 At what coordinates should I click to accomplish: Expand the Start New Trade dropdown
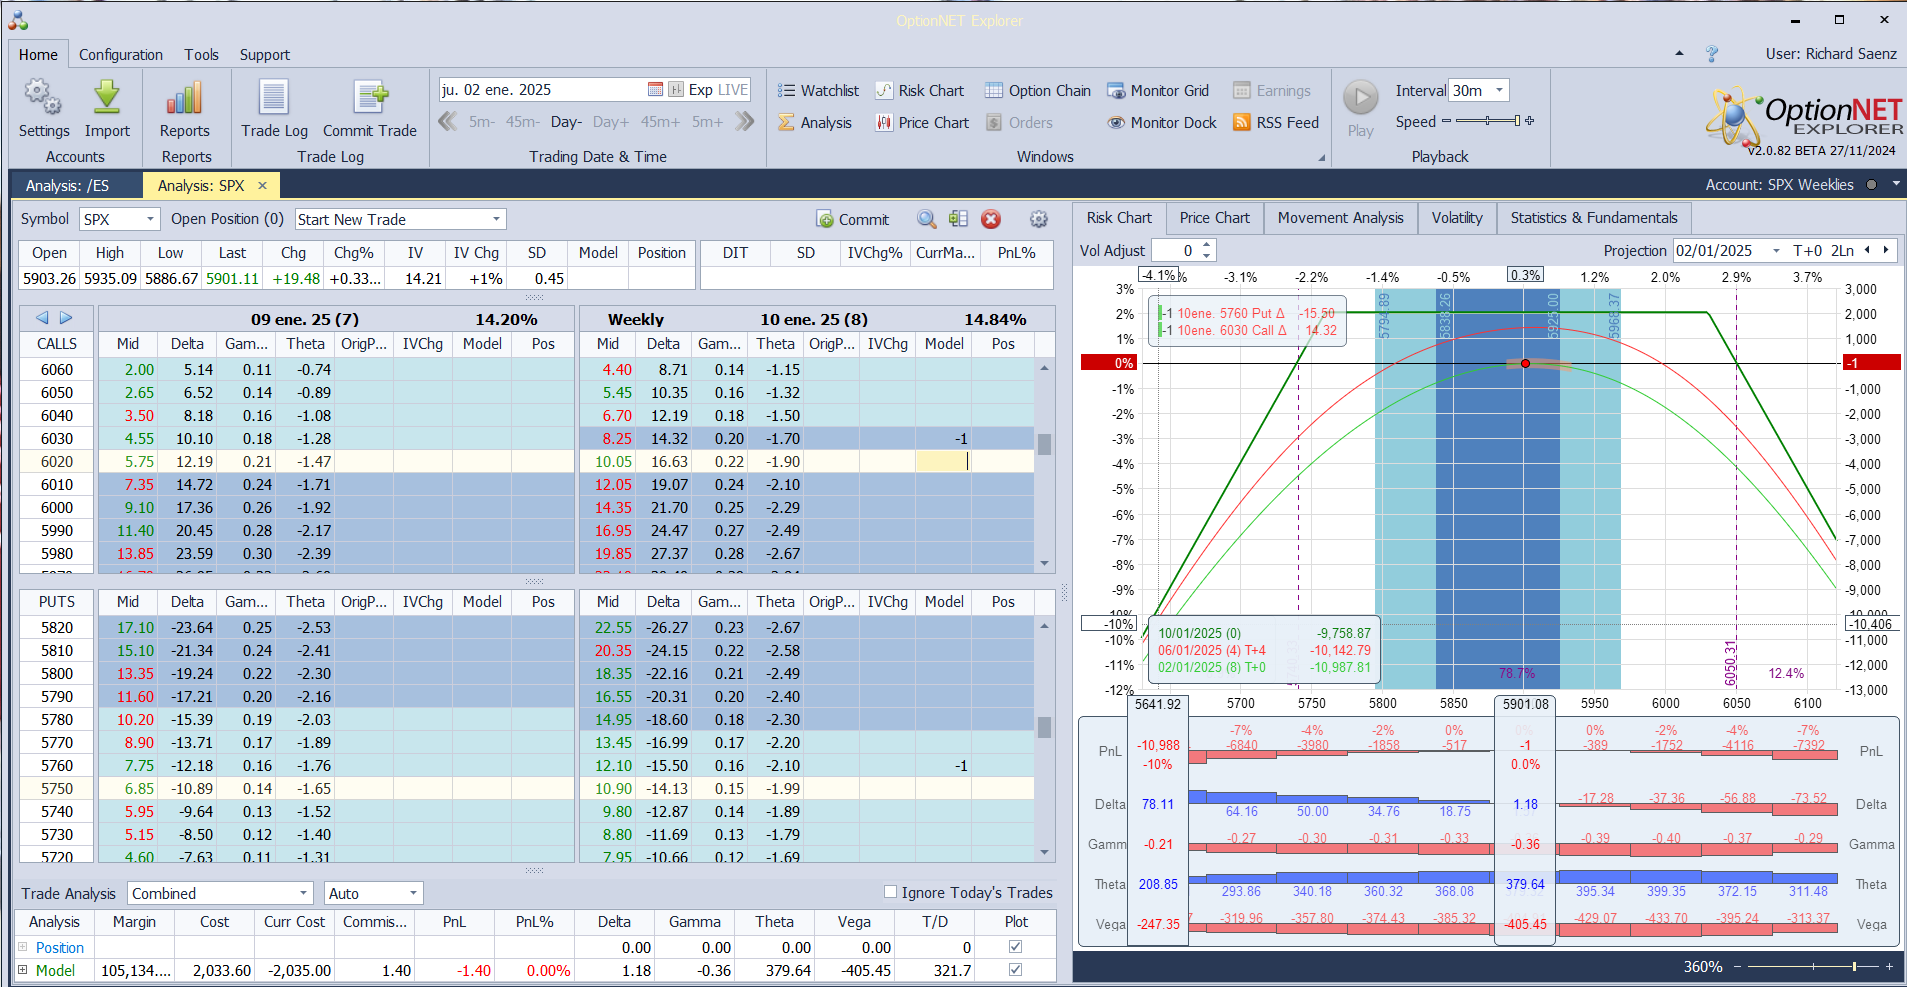coord(496,220)
